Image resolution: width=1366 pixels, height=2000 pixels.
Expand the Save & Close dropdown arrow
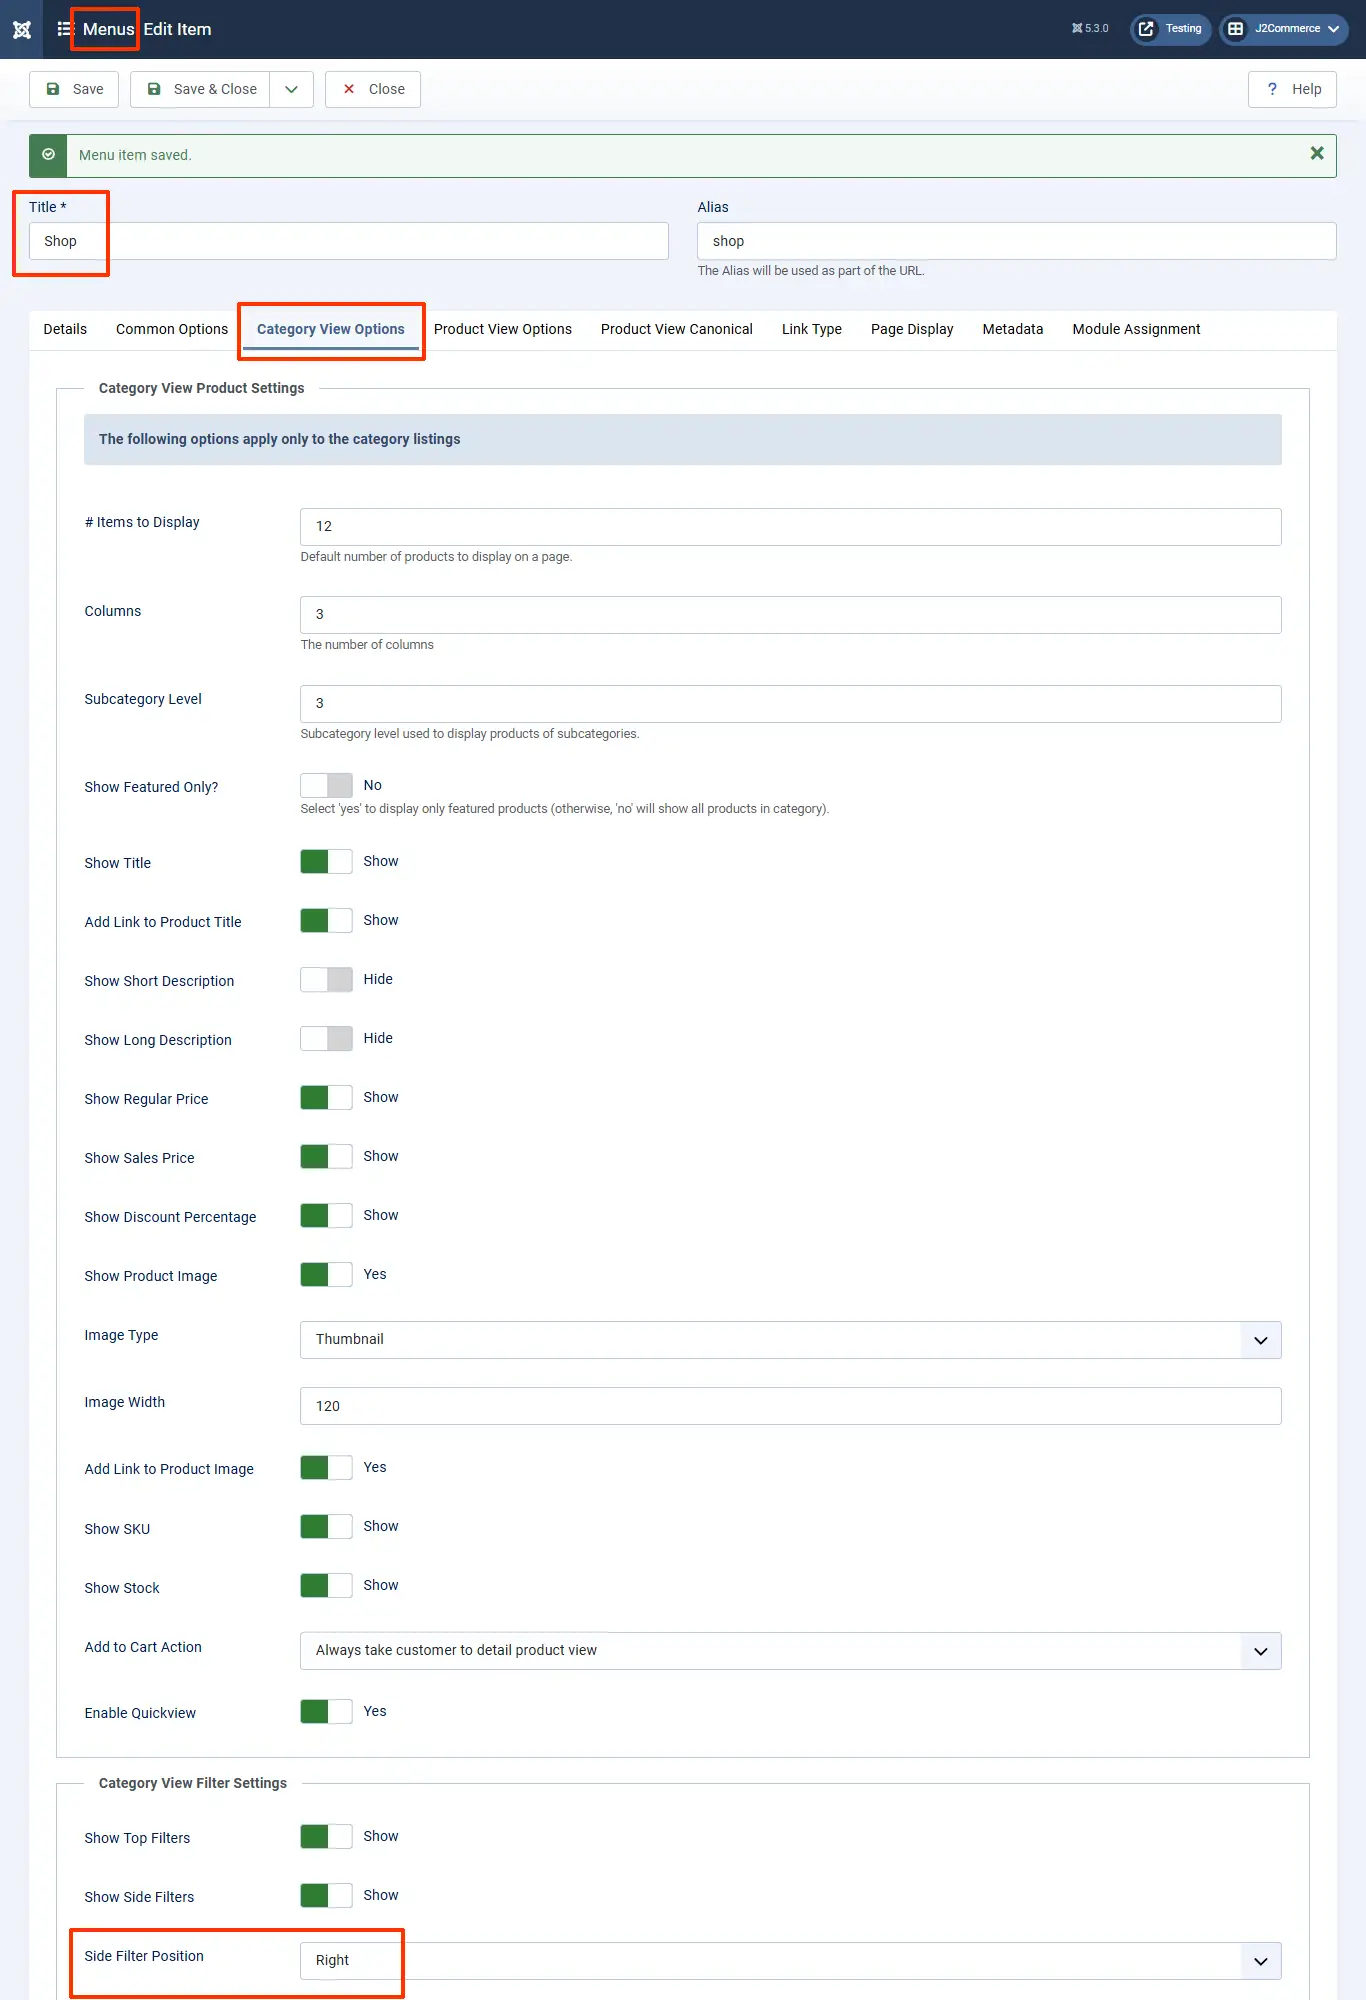[291, 89]
